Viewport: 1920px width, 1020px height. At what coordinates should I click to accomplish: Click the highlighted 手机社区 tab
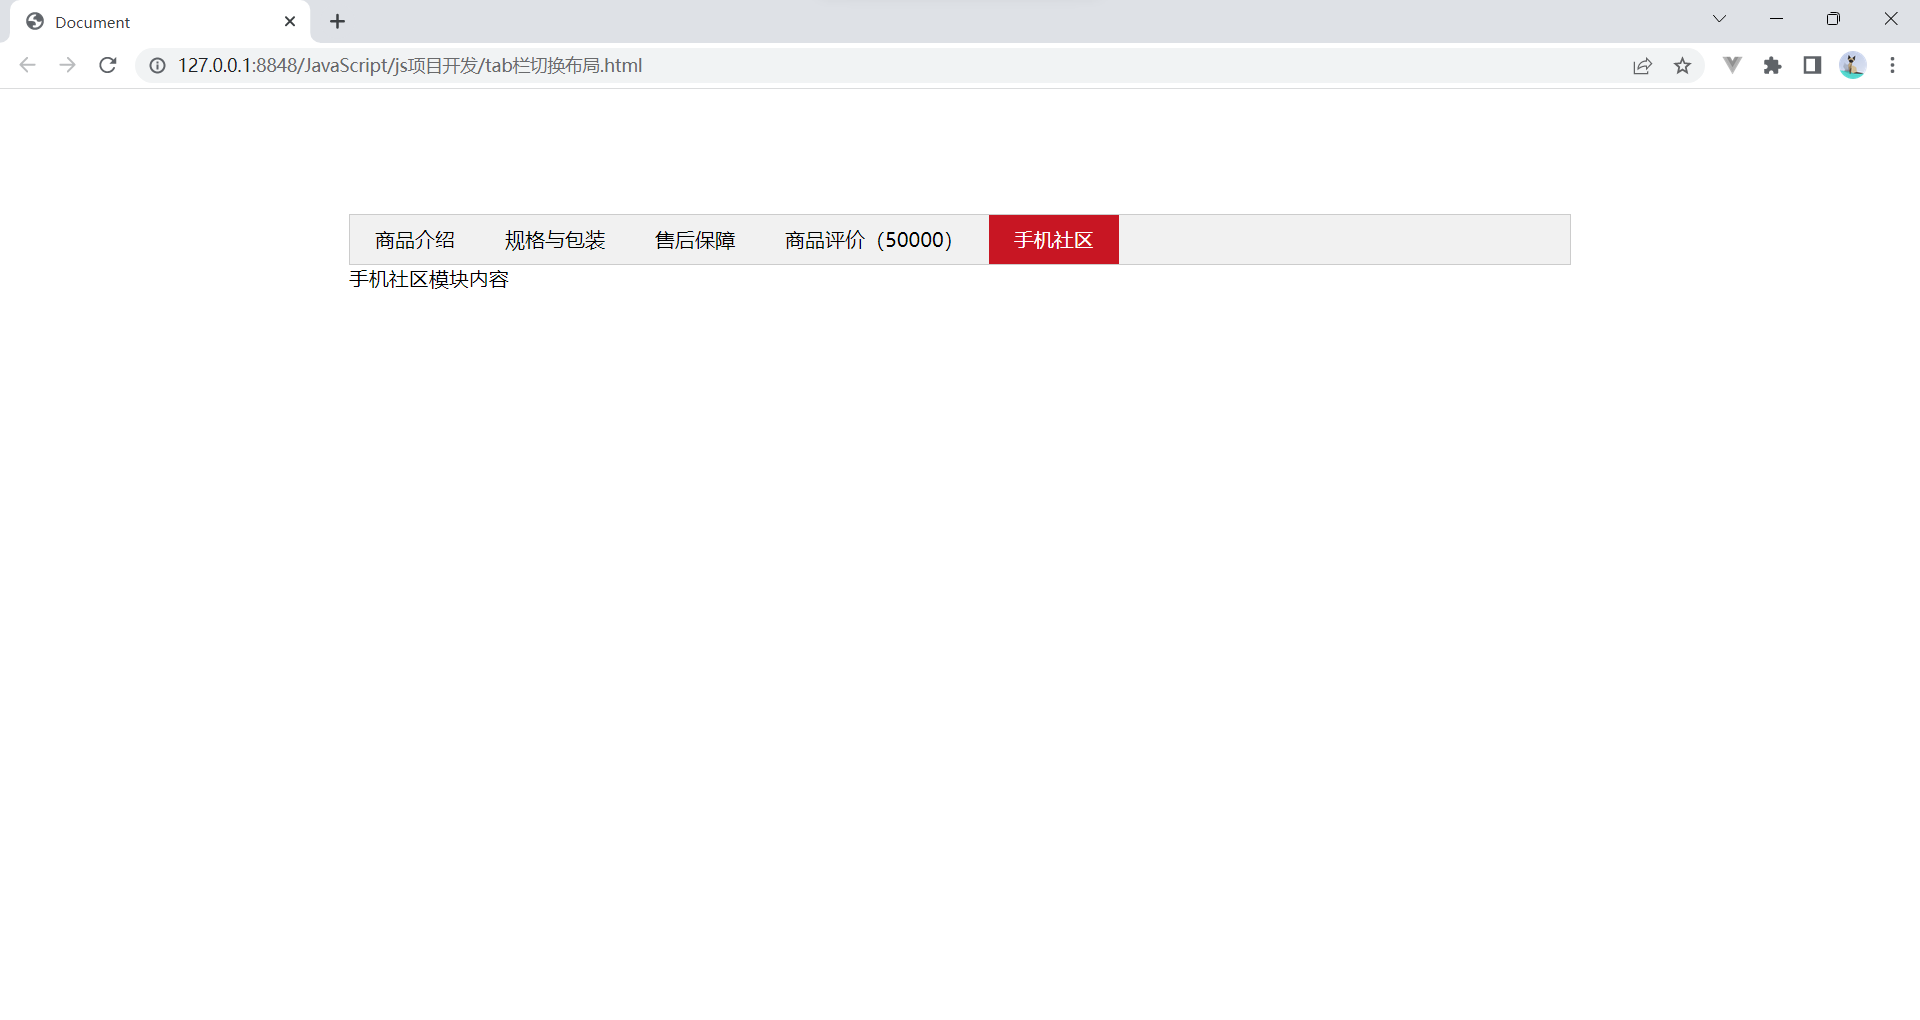pos(1053,239)
